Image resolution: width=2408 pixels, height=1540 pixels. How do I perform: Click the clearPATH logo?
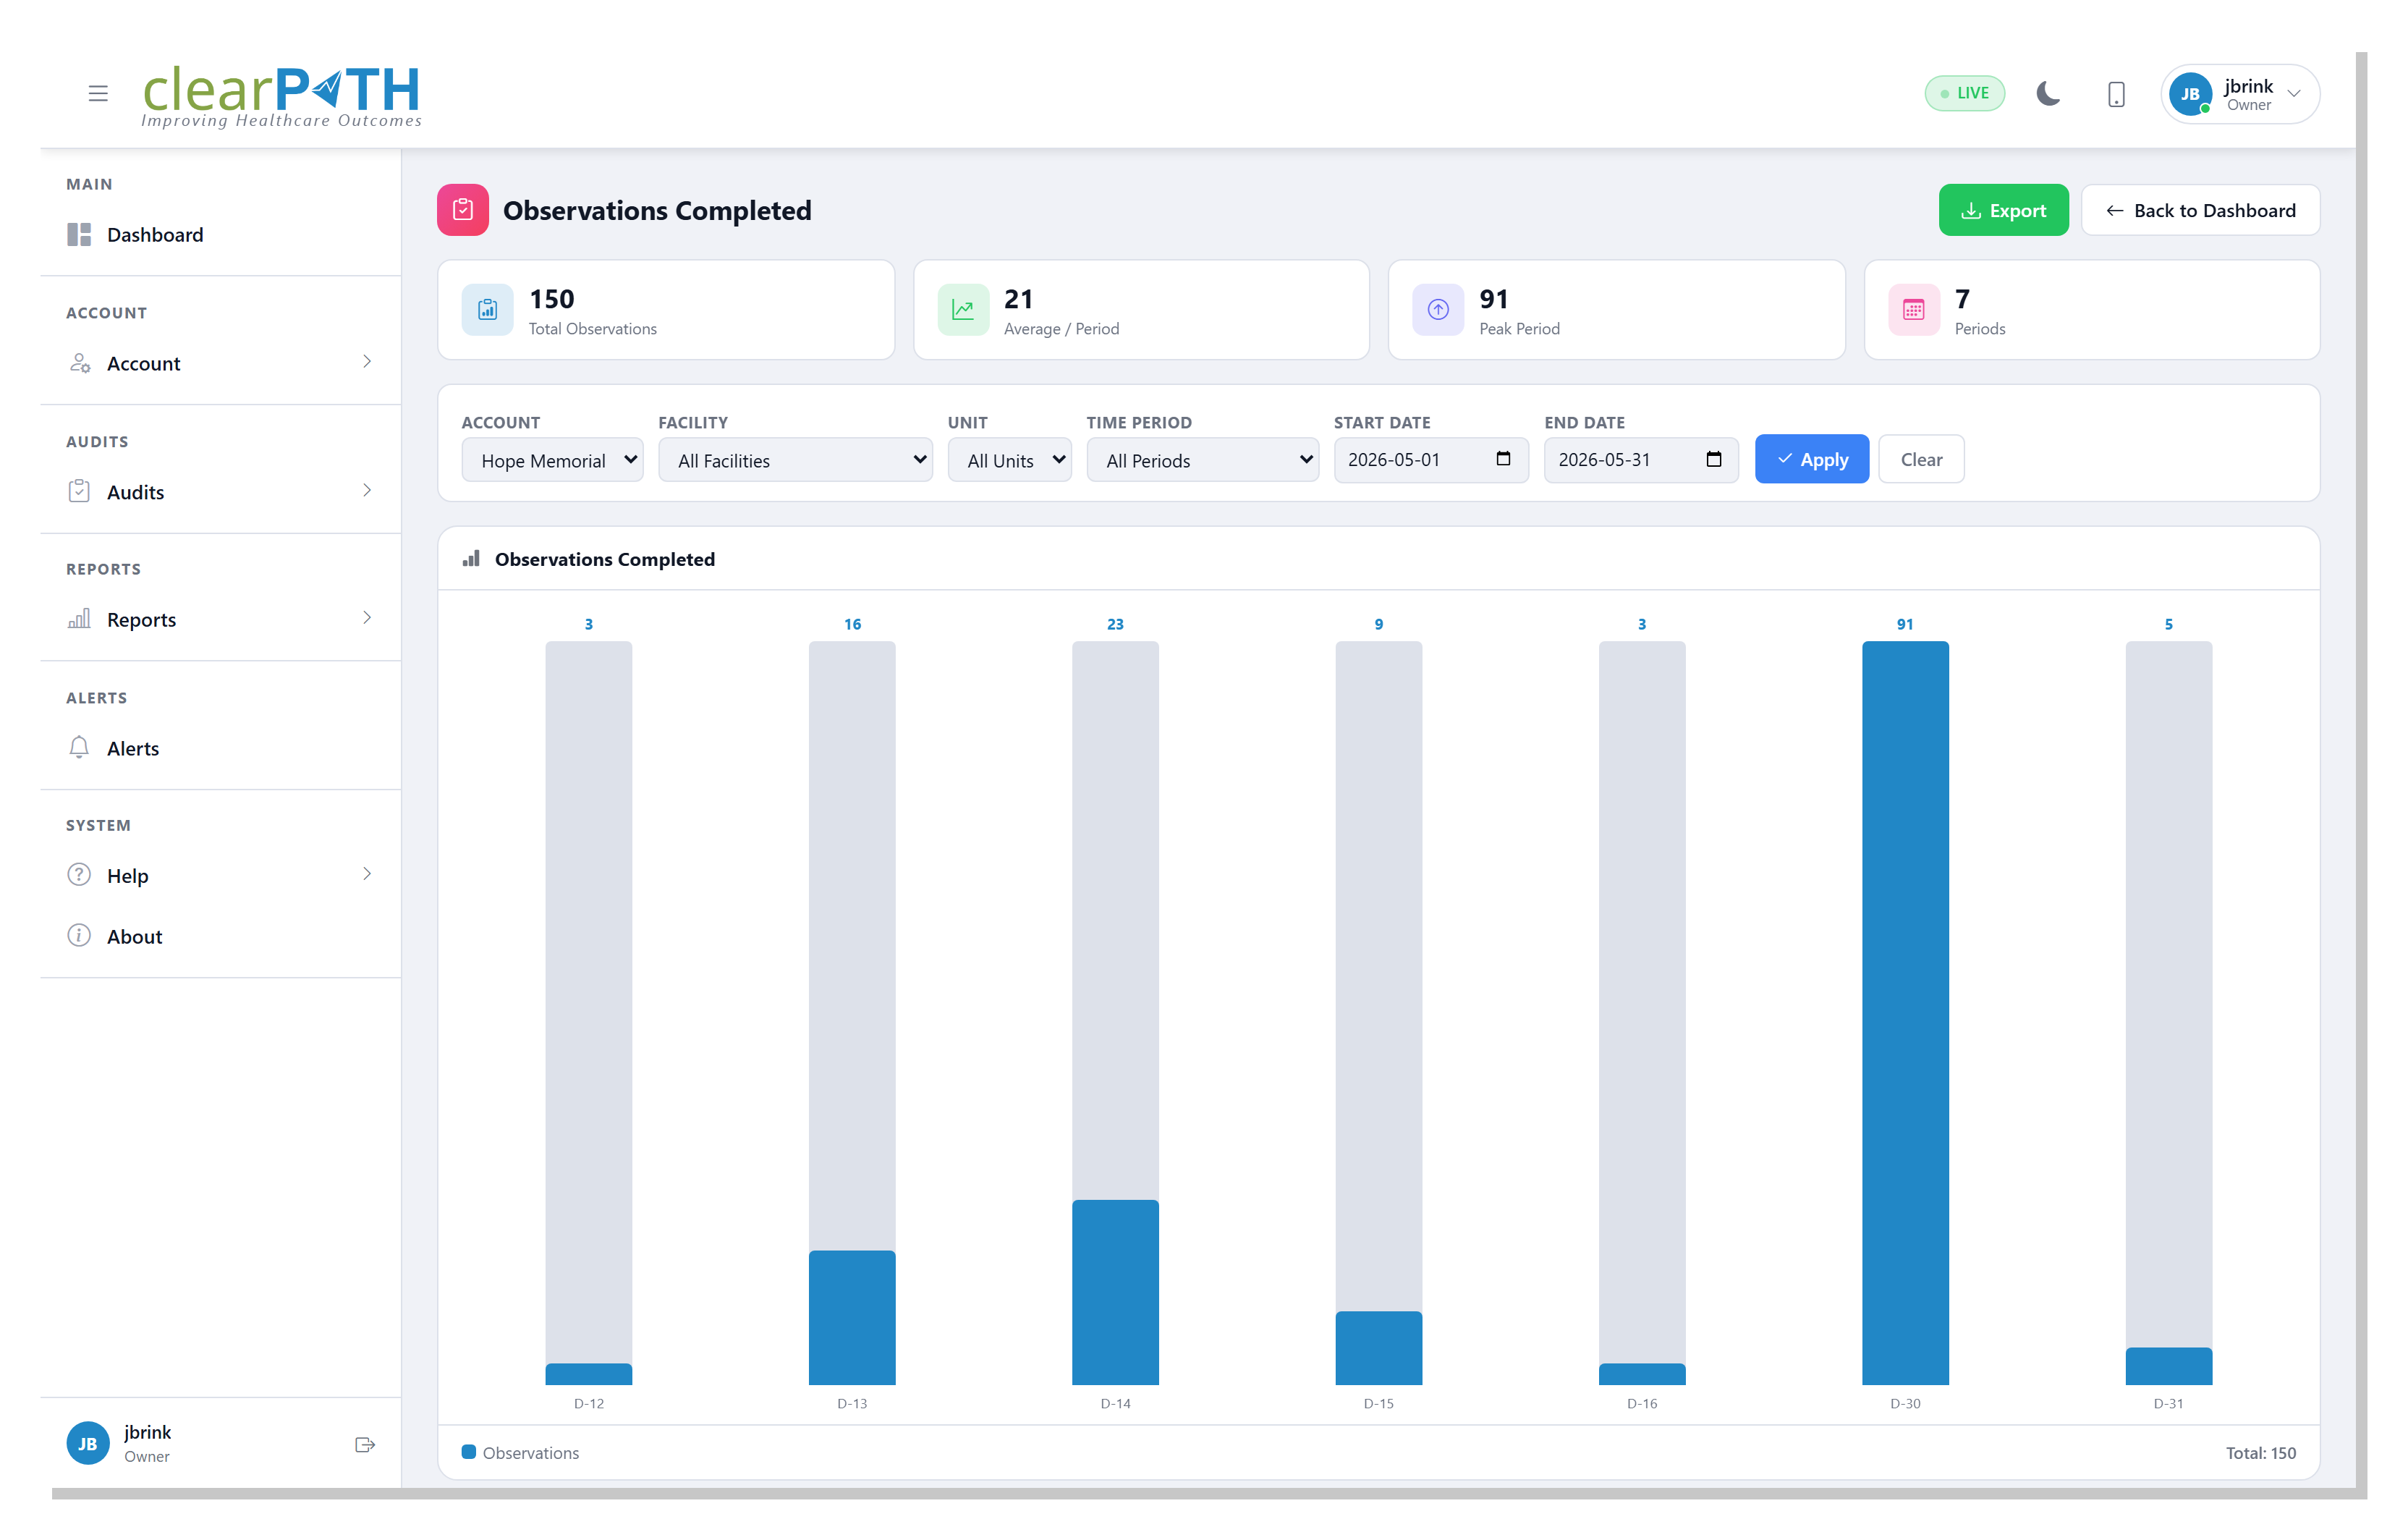(x=281, y=96)
